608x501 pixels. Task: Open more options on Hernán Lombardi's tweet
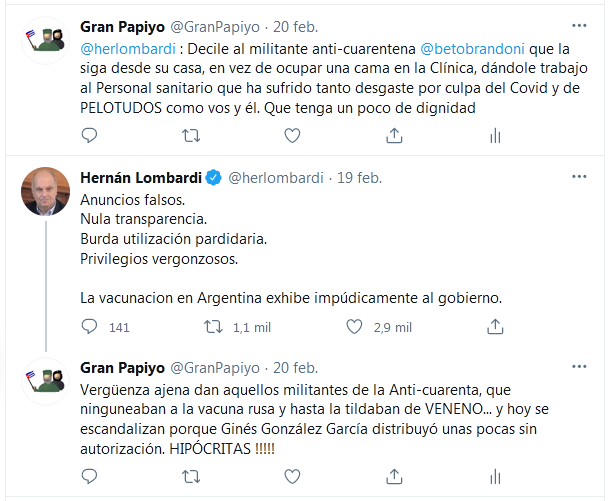(579, 178)
